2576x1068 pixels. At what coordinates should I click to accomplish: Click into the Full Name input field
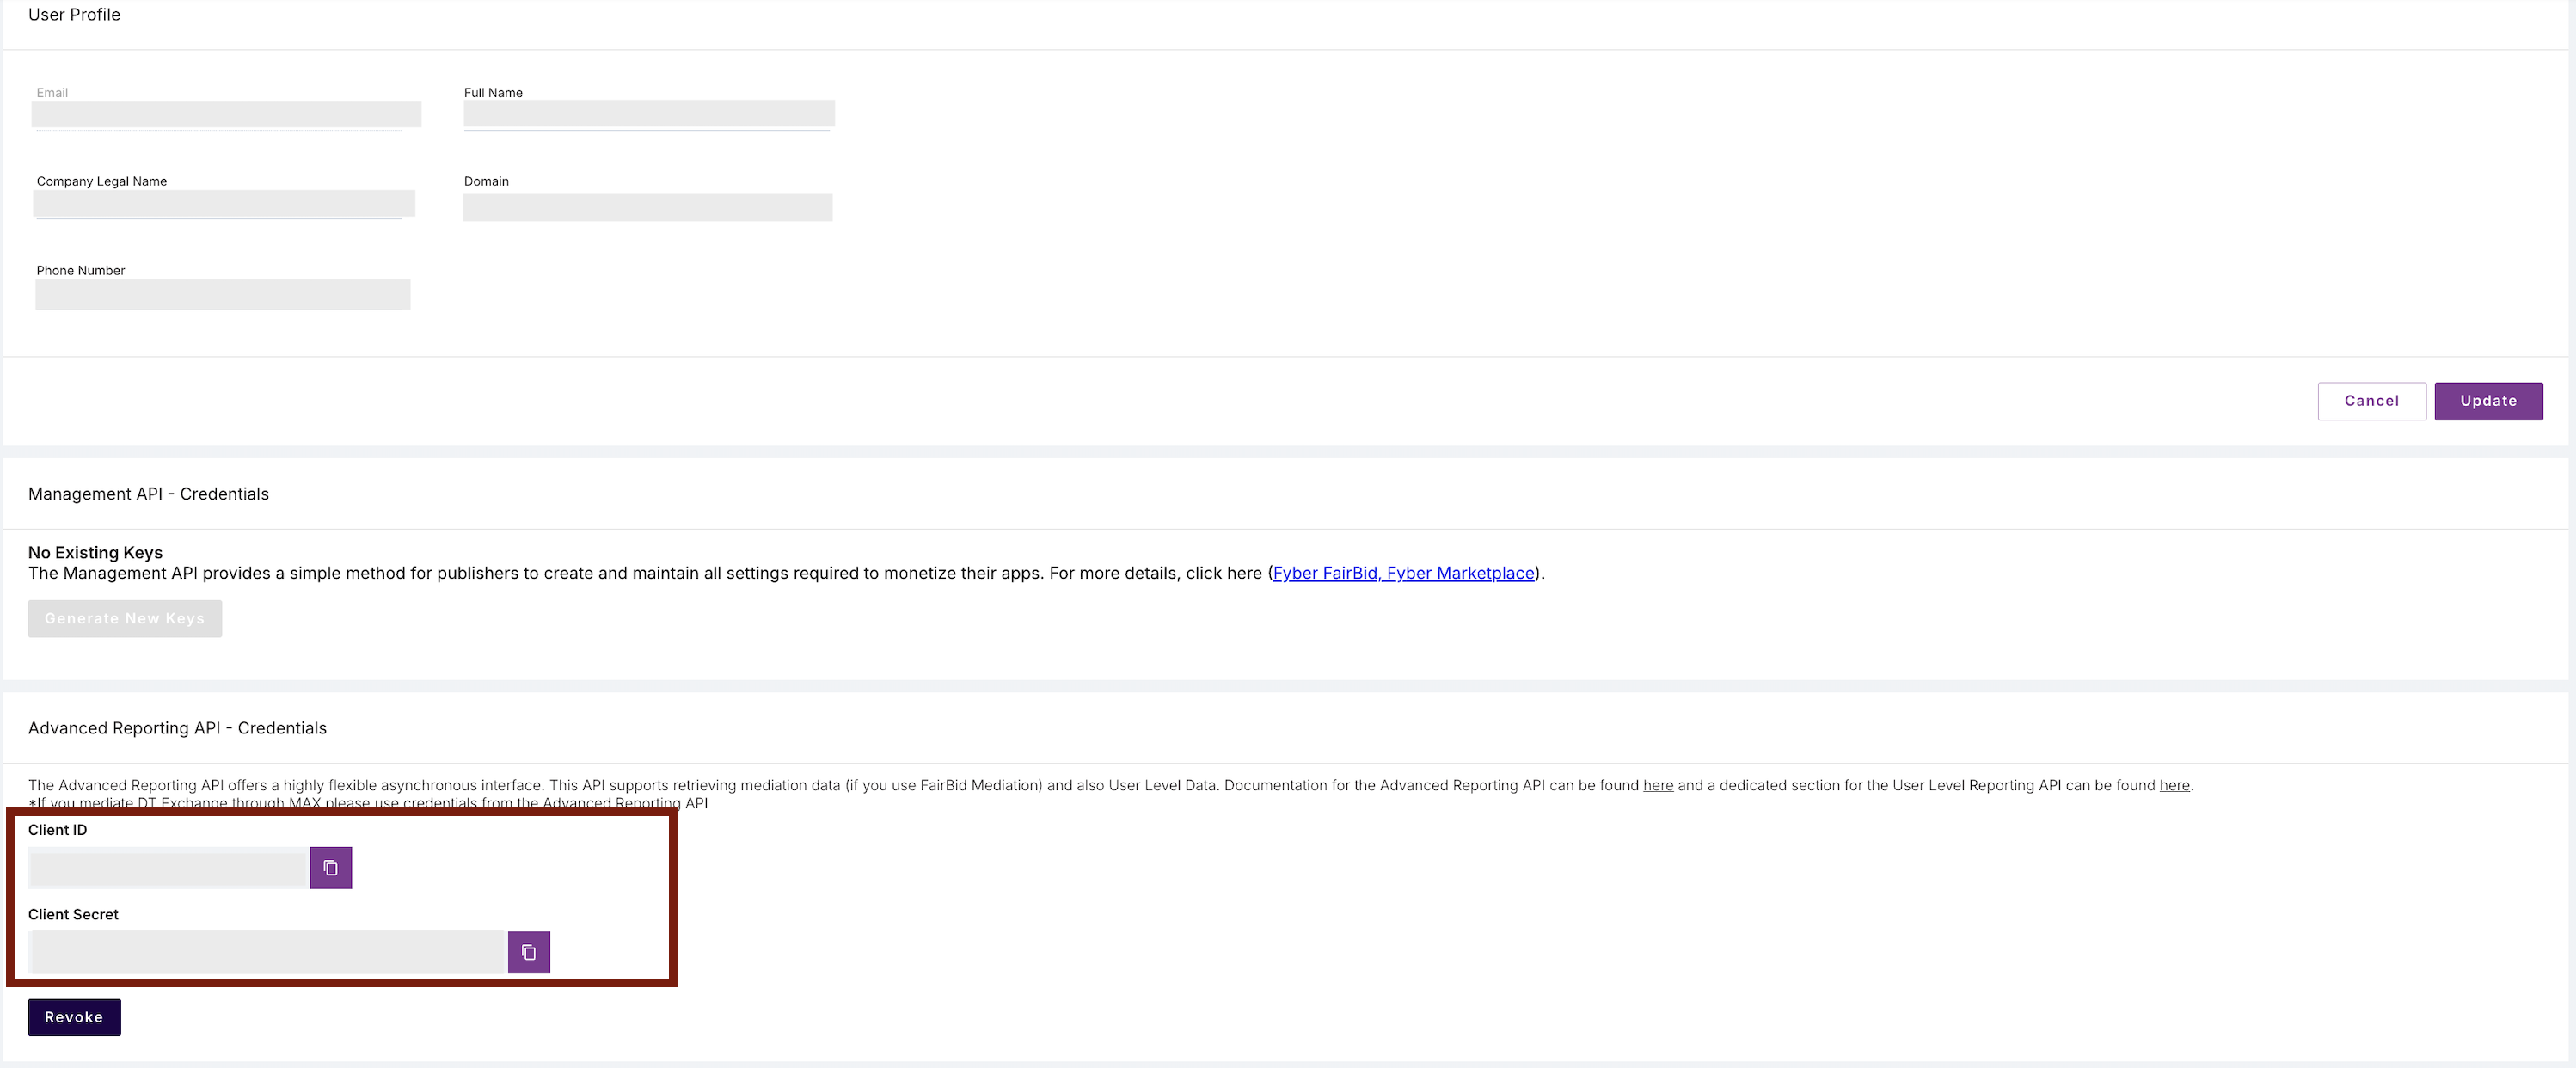pos(648,114)
